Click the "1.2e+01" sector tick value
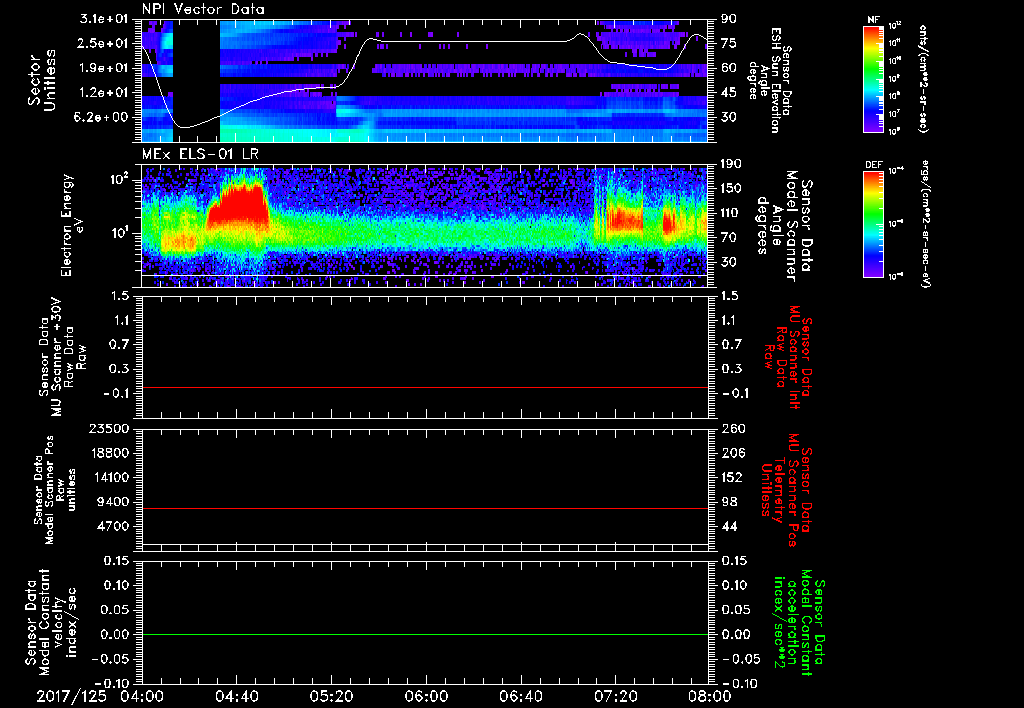The height and width of the screenshot is (708, 1024). (104, 93)
